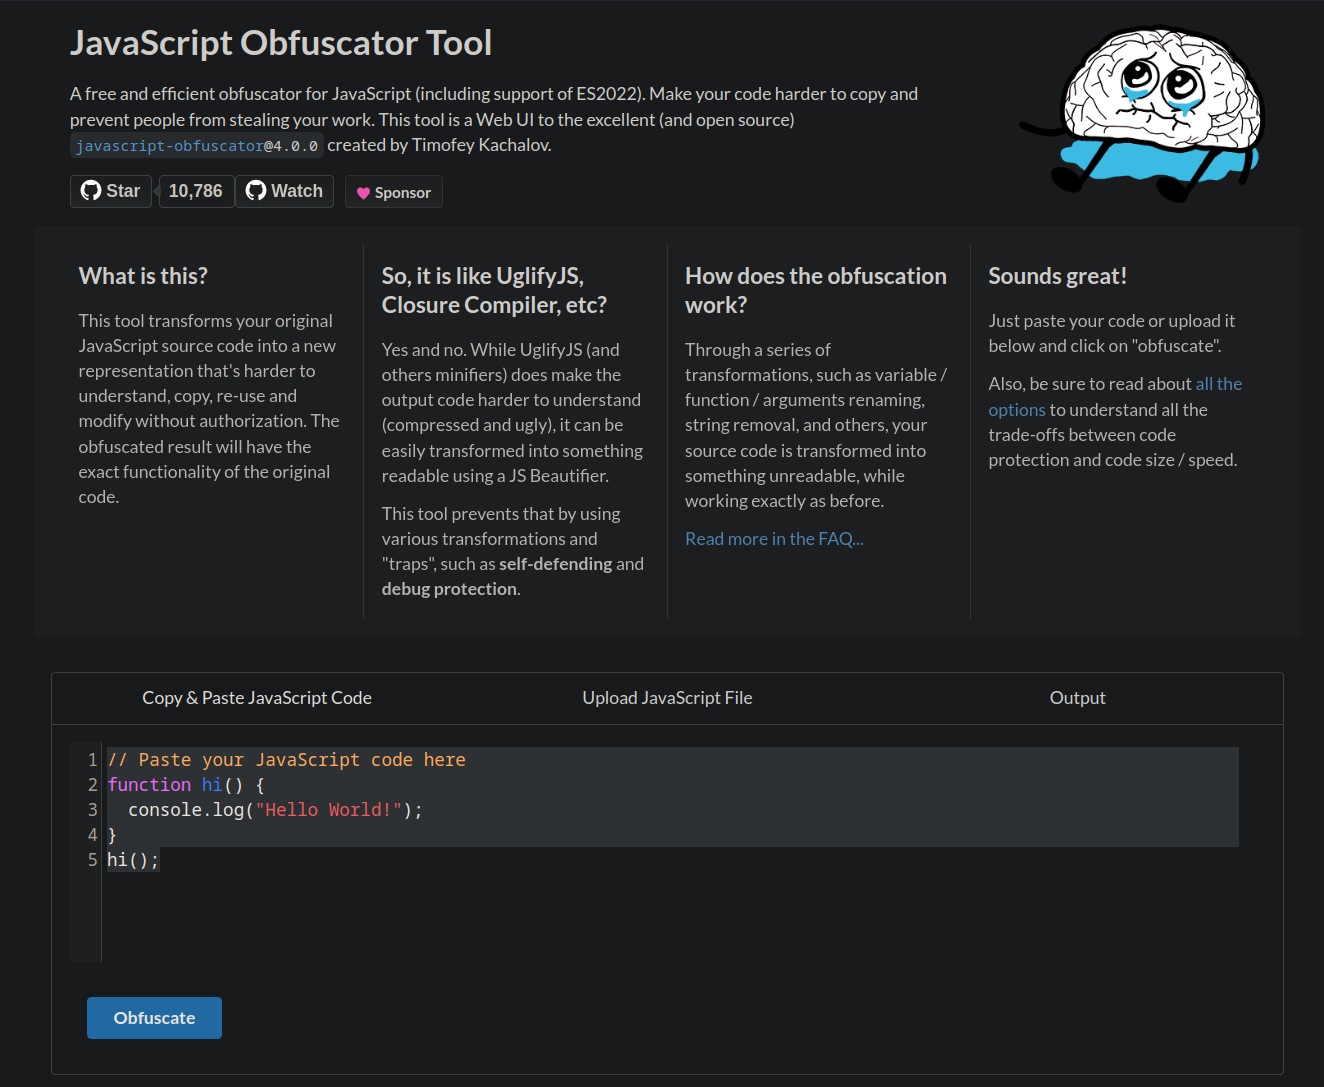Image resolution: width=1324 pixels, height=1087 pixels.
Task: Switch to Copy & Paste JavaScript Code tab
Action: [x=257, y=698]
